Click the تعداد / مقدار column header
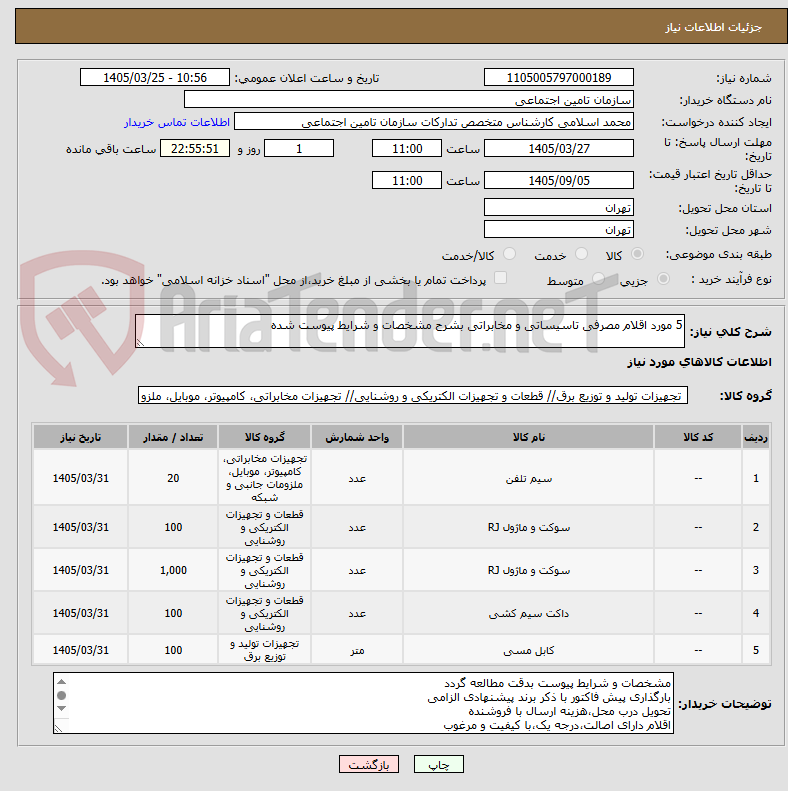 tap(173, 437)
